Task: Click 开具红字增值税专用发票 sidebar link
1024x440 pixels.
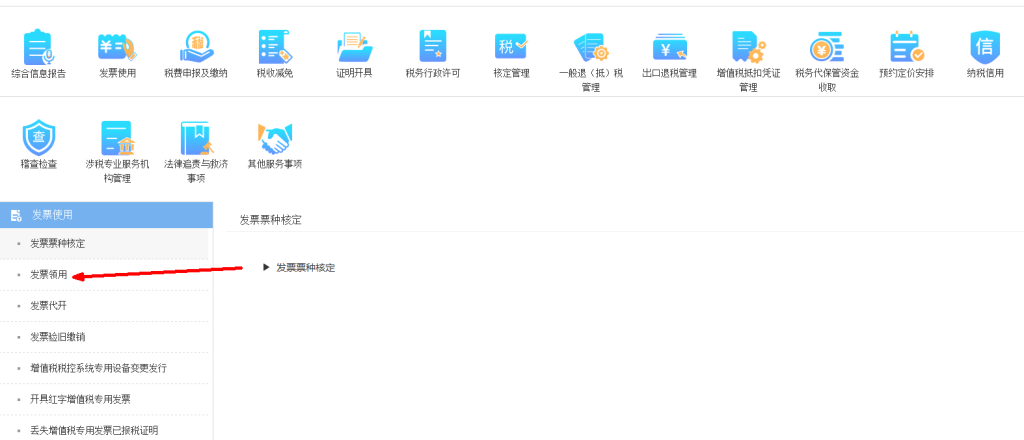Action: click(x=80, y=399)
